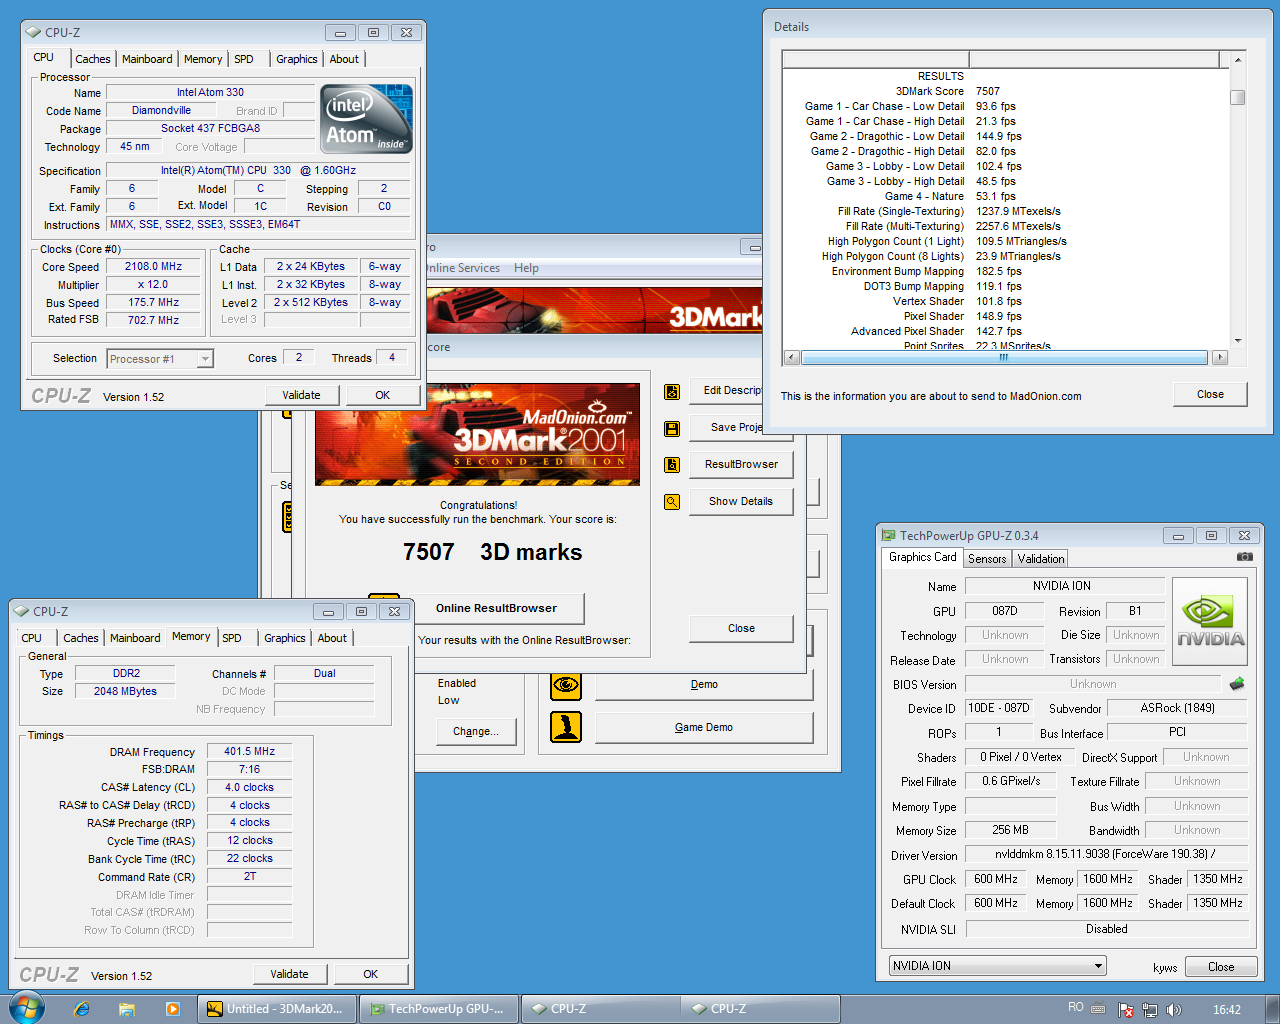Click the RO language indicator
1280x1024 pixels.
point(1076,1008)
